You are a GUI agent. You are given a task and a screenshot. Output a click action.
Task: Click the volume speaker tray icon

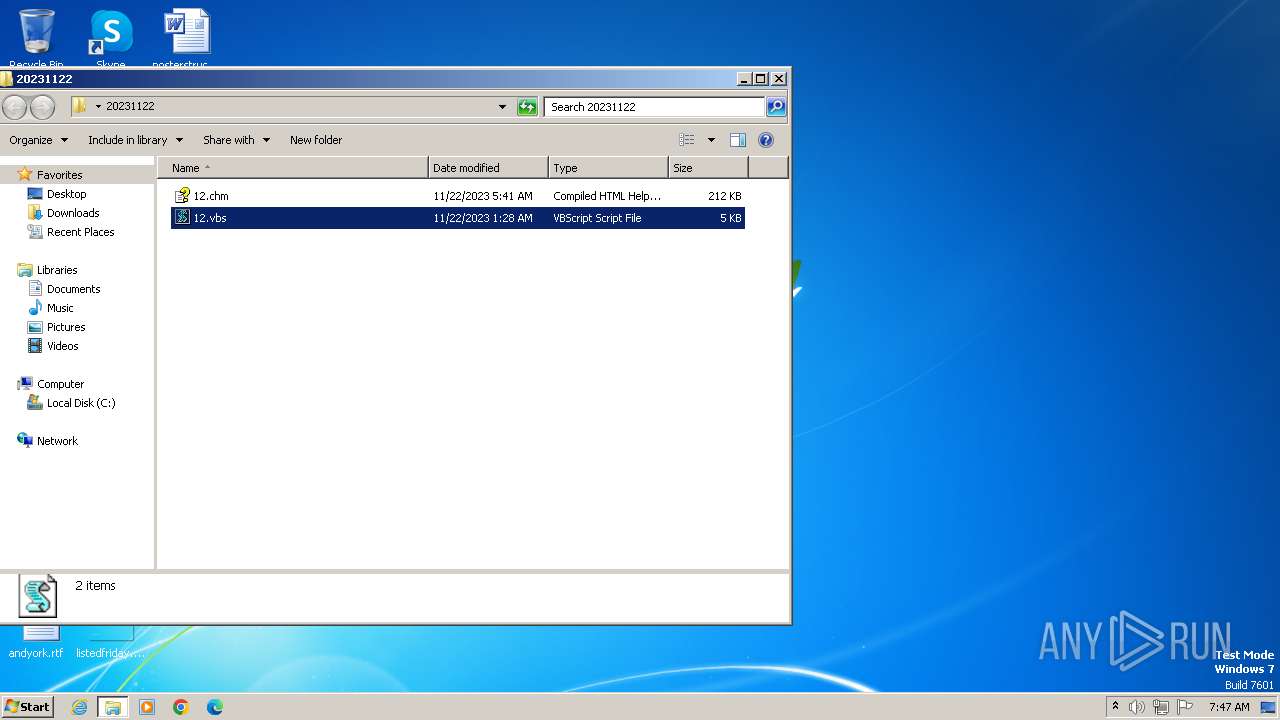1137,707
